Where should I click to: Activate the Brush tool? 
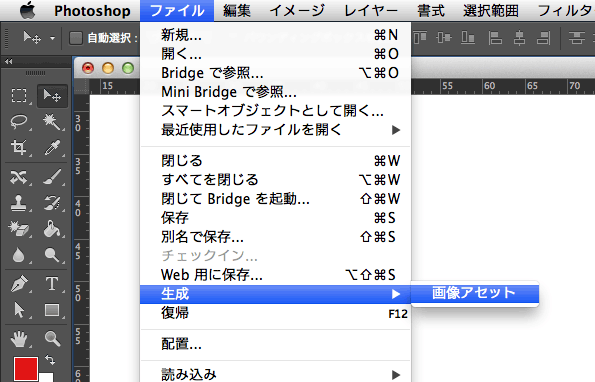(52, 177)
